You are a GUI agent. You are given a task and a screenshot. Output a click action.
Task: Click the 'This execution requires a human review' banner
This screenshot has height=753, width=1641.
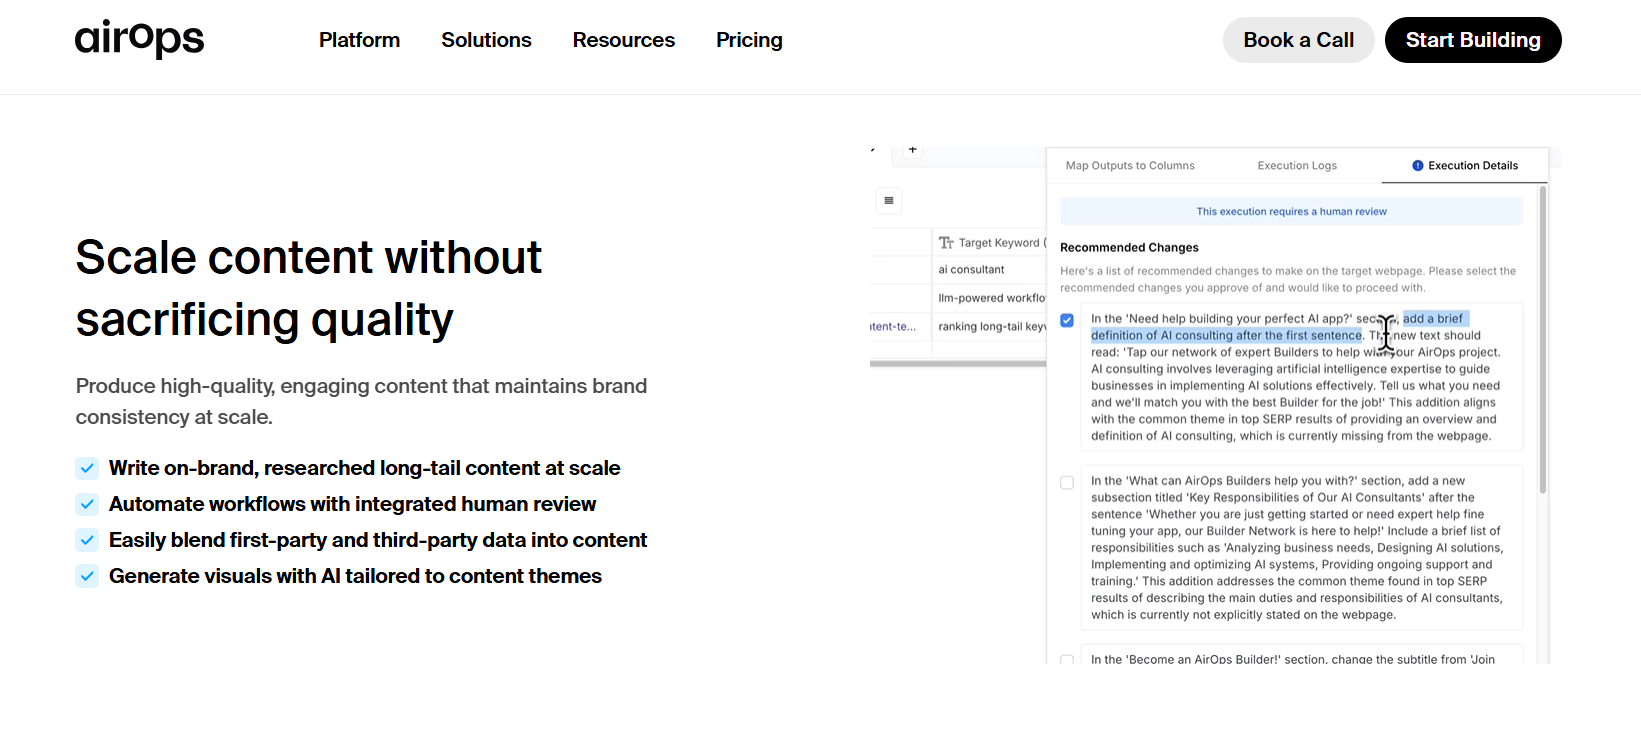[1291, 211]
